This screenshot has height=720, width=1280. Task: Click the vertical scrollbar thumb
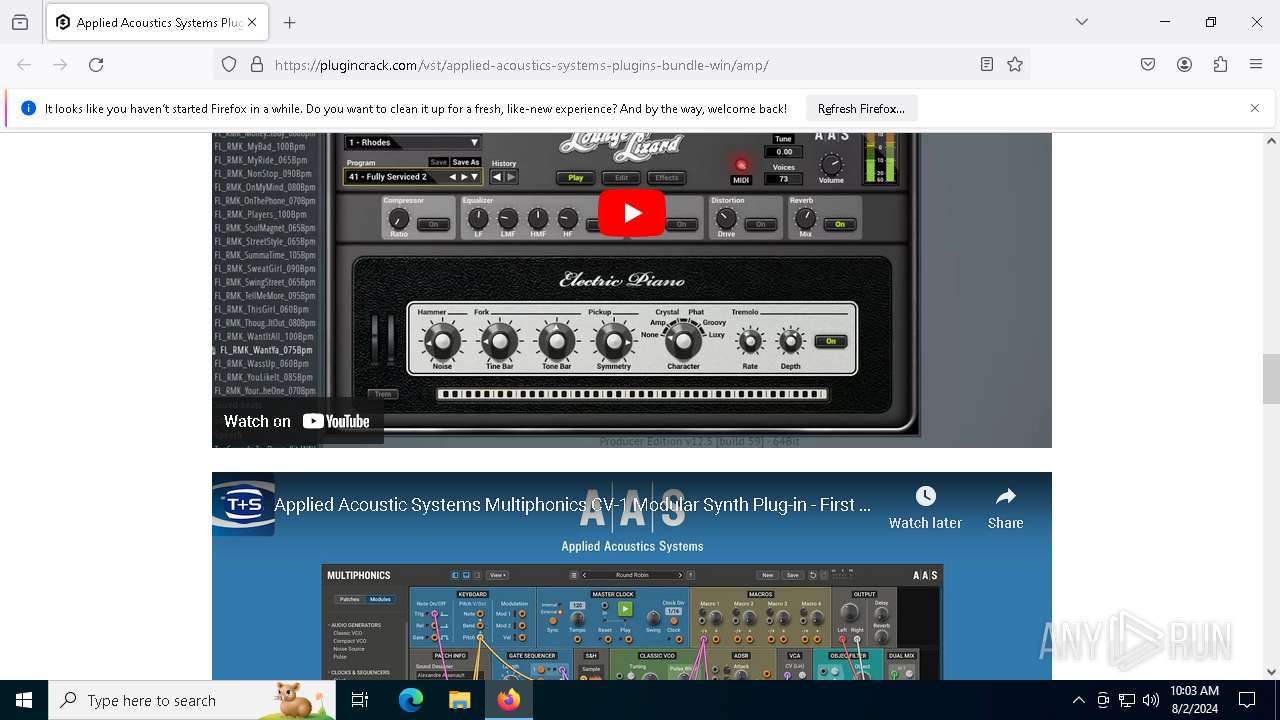pos(1271,379)
